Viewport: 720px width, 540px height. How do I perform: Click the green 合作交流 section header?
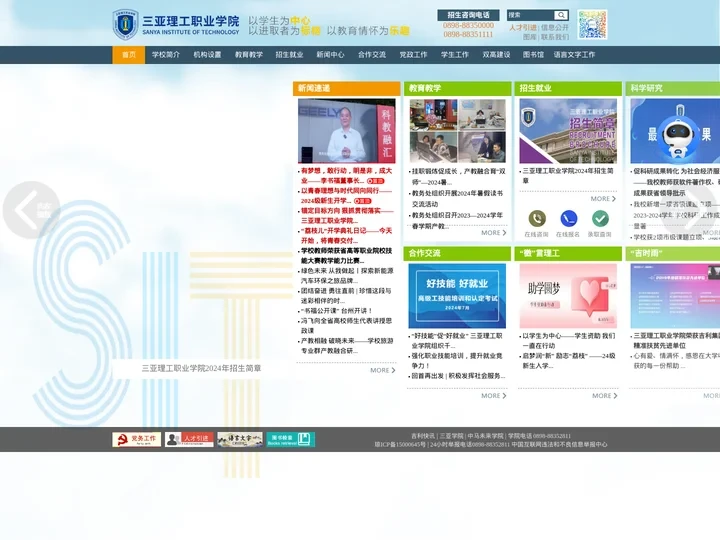(457, 253)
